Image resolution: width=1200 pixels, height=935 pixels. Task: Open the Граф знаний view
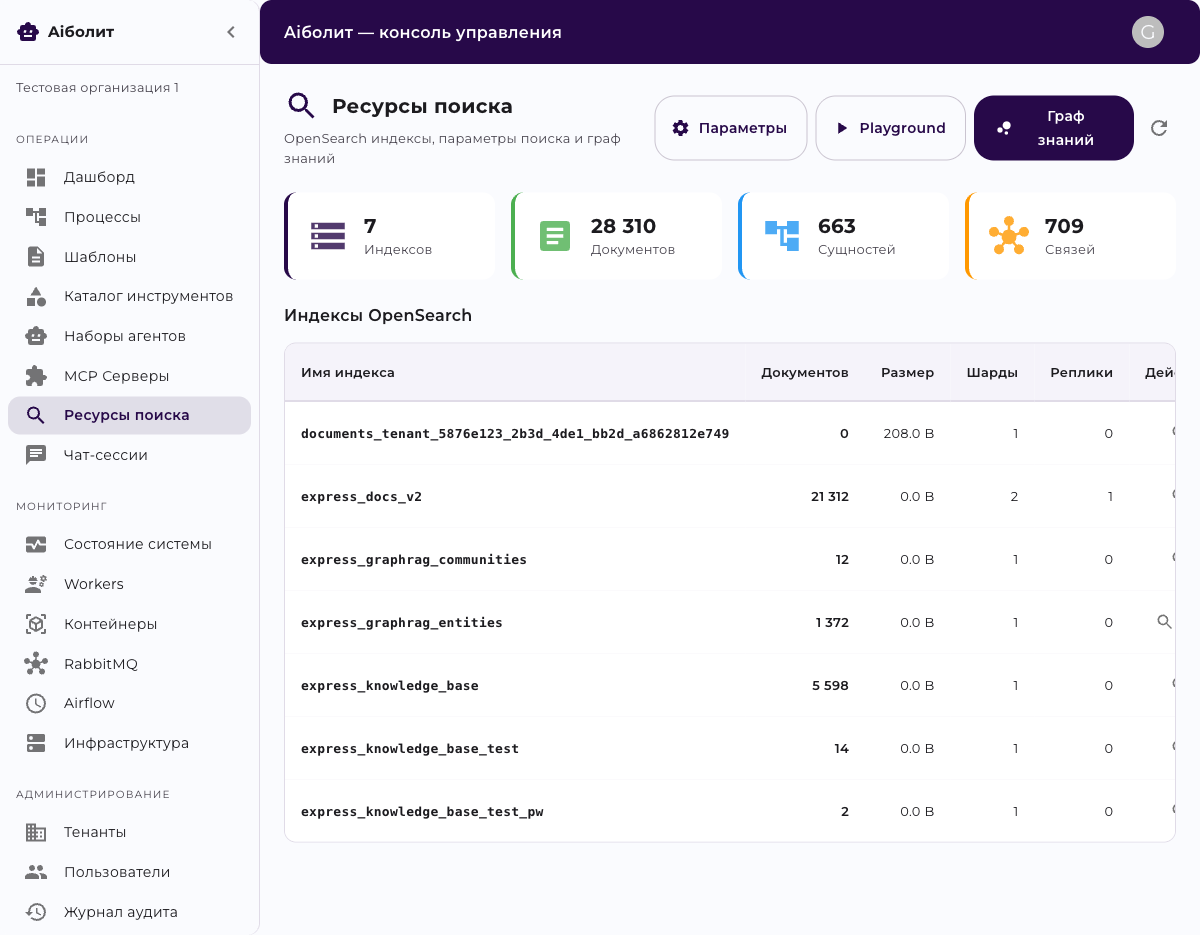pyautogui.click(x=1053, y=128)
